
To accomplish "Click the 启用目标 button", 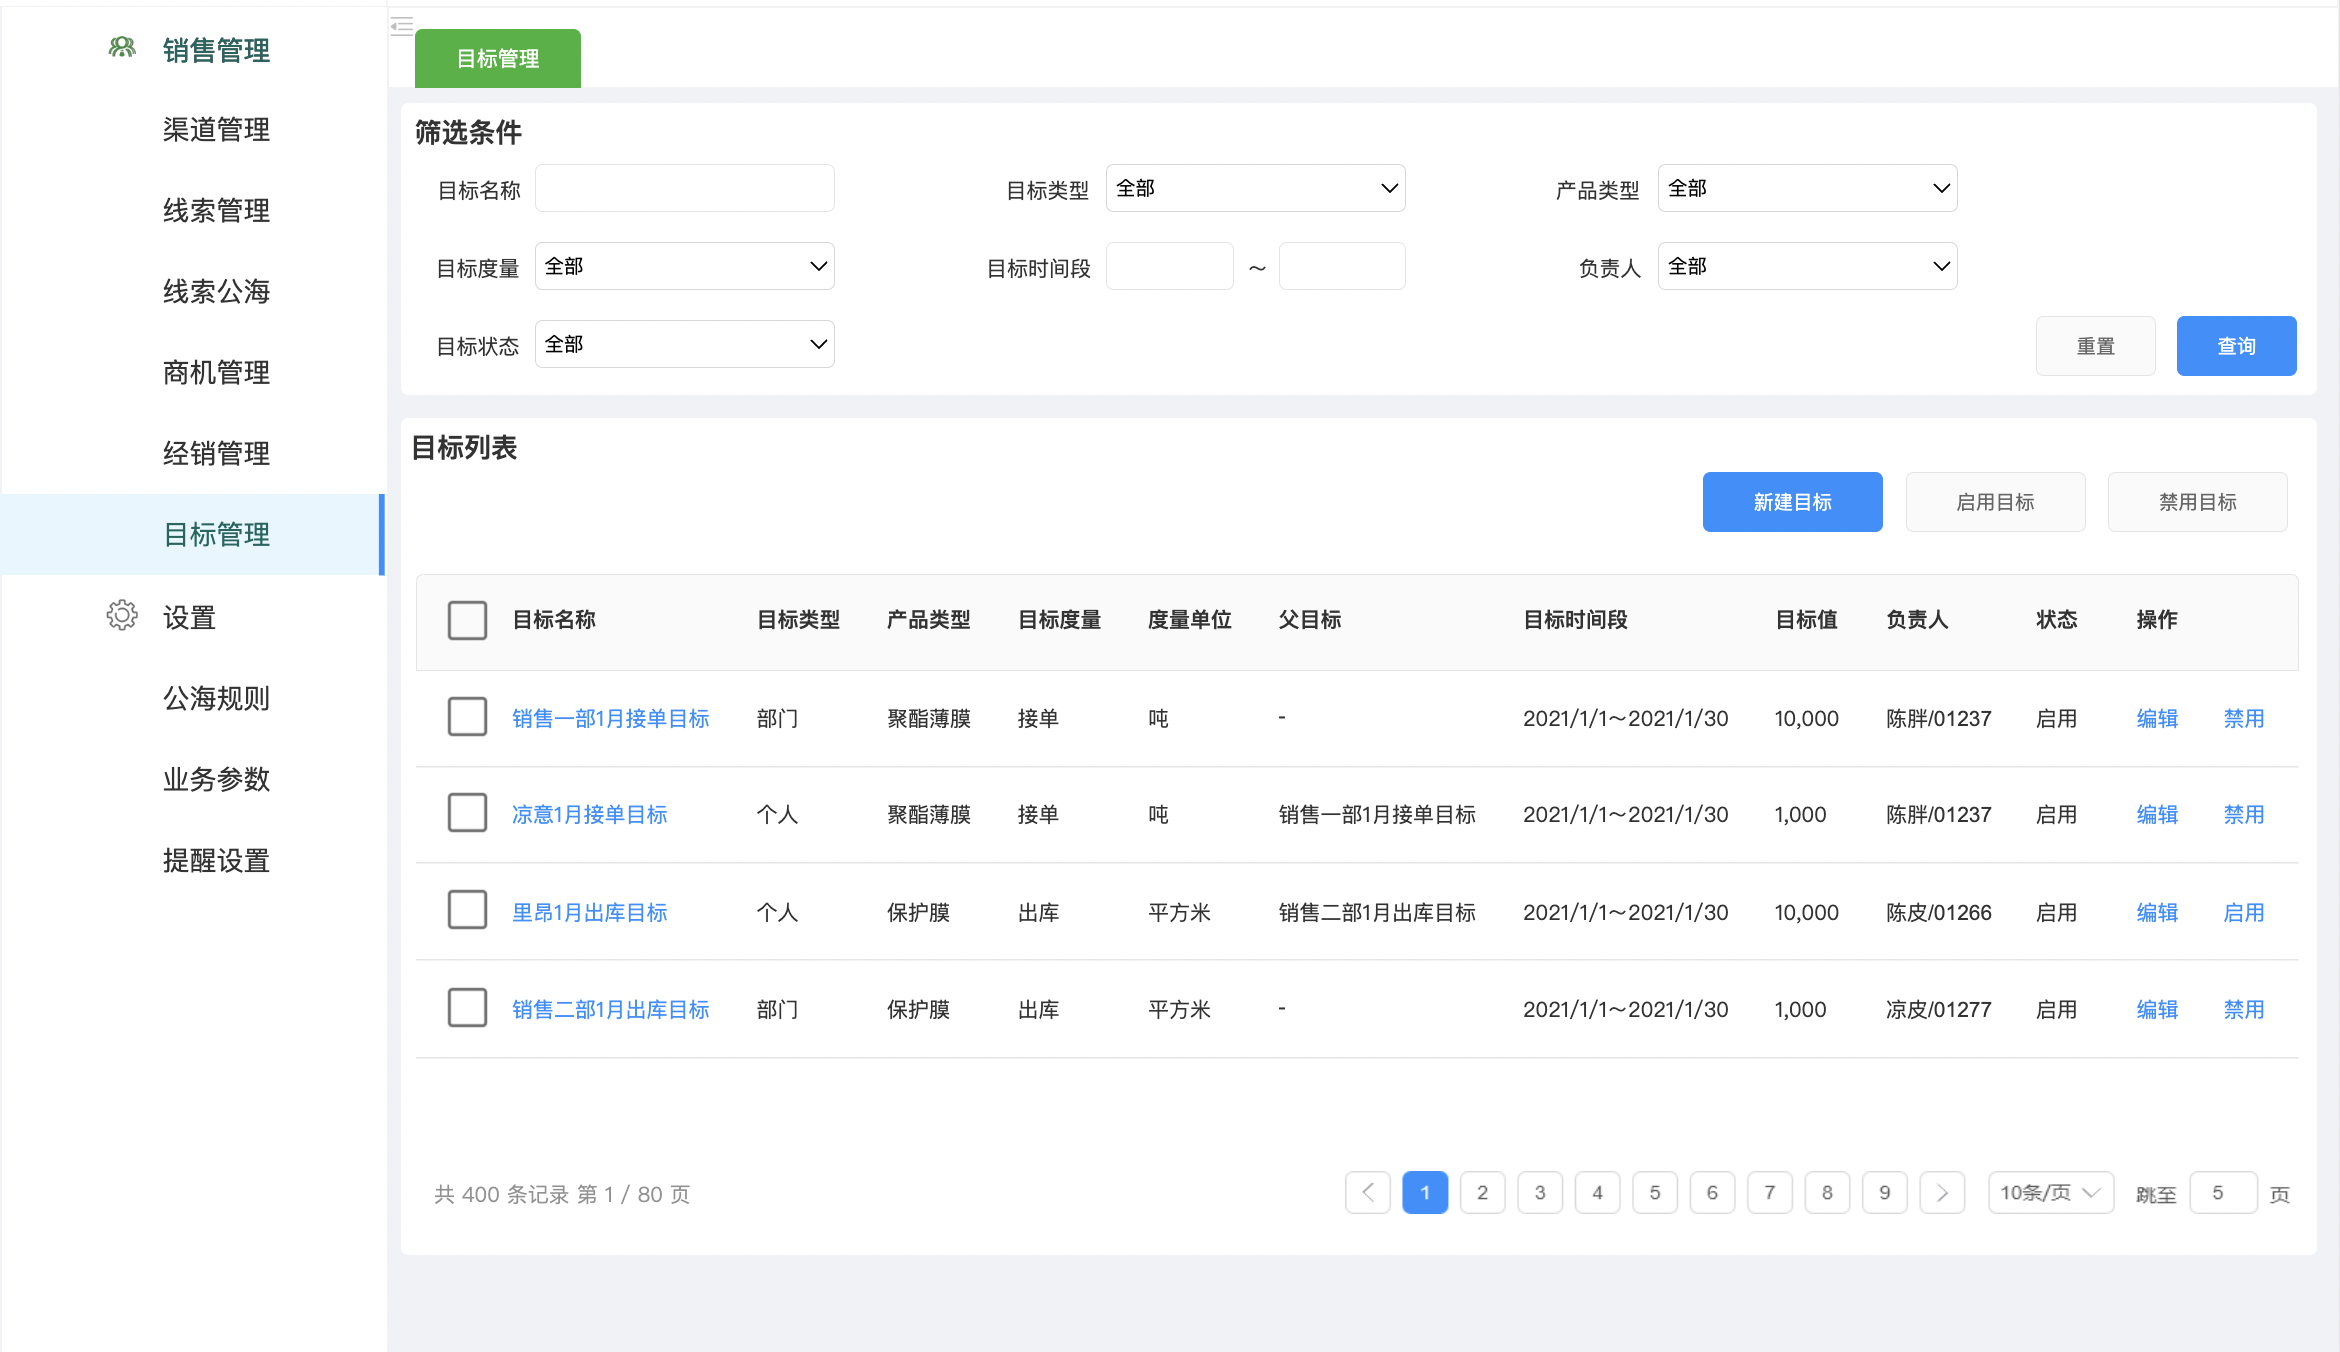I will pos(1995,502).
